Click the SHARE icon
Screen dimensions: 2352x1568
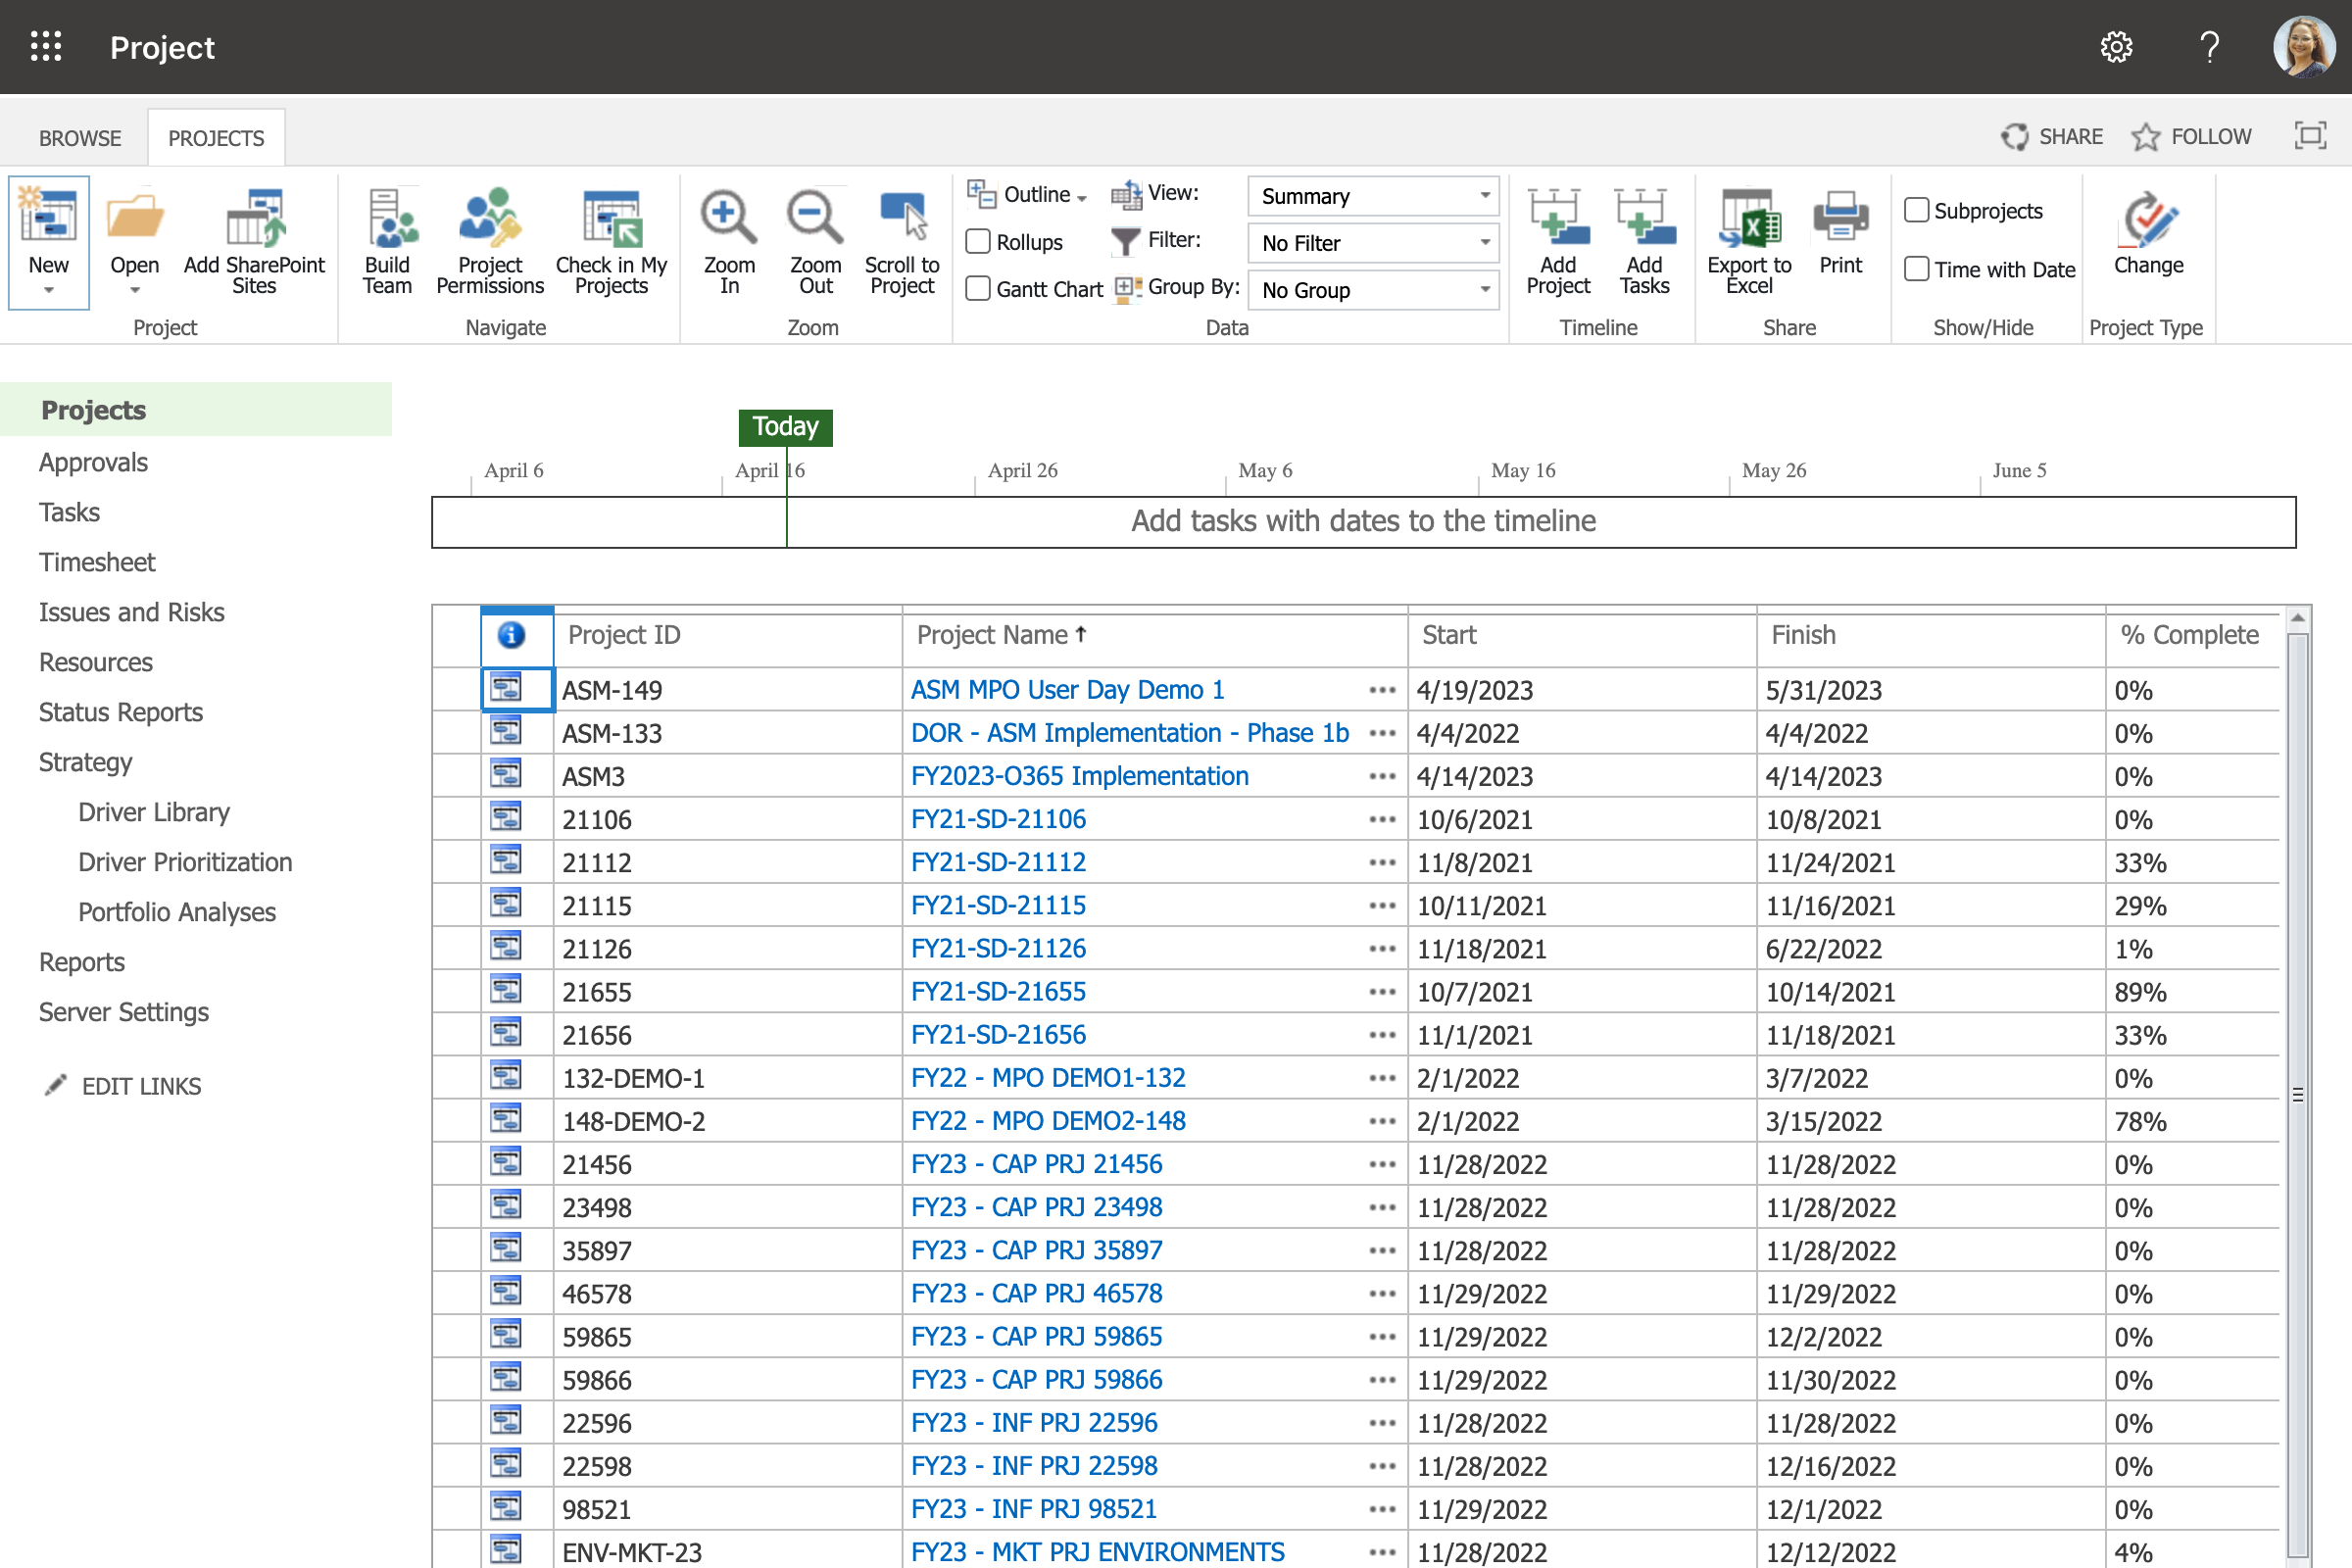click(x=2015, y=136)
